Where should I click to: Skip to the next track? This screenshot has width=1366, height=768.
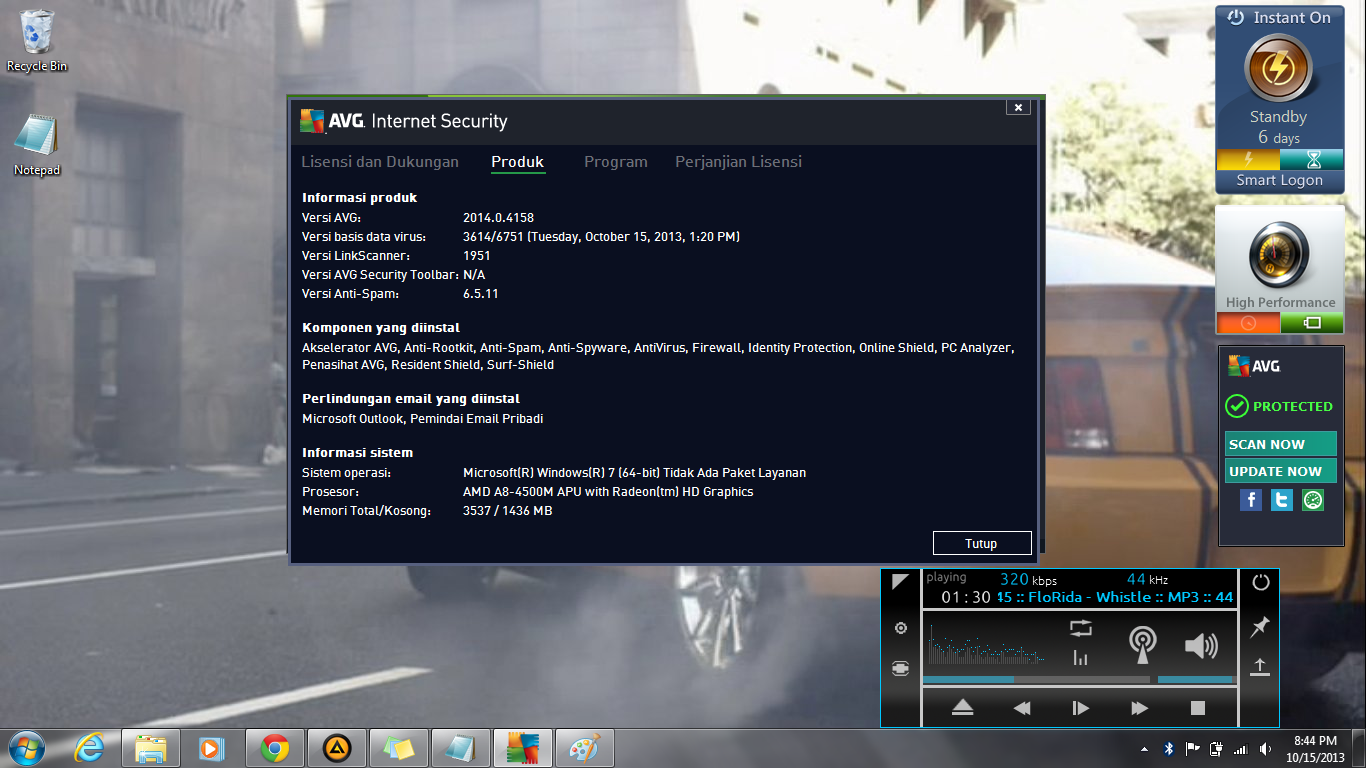click(1139, 708)
